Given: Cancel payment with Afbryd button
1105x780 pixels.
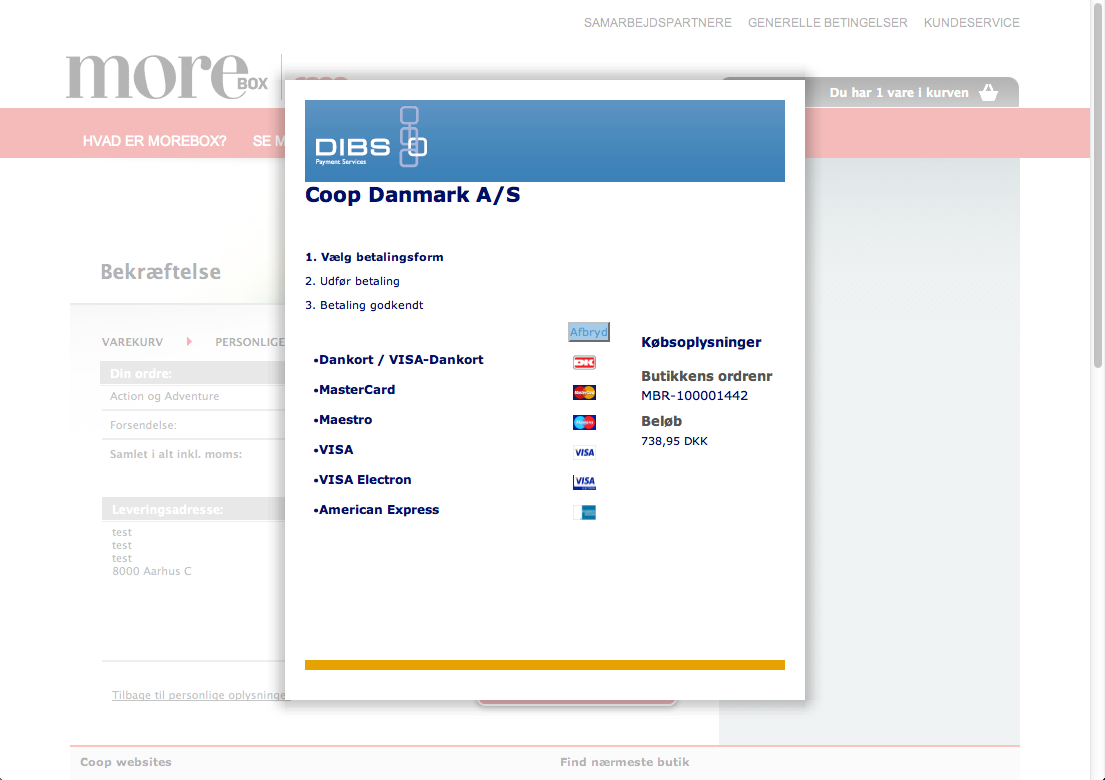Looking at the screenshot, I should click(588, 332).
